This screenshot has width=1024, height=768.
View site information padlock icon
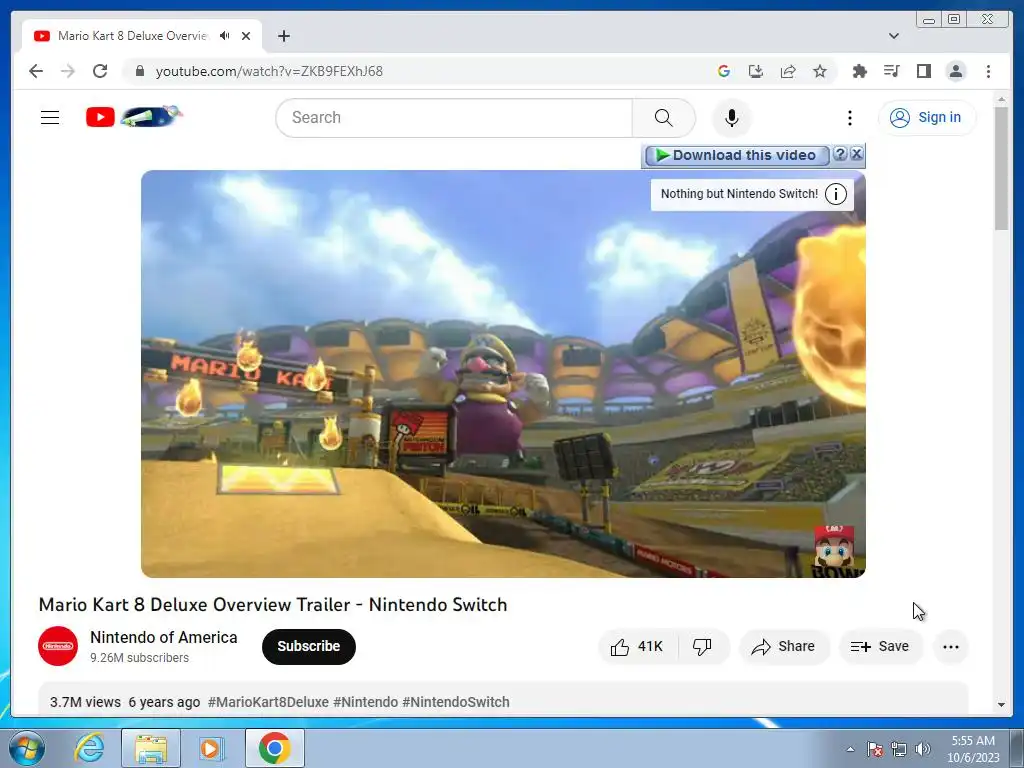[x=139, y=71]
